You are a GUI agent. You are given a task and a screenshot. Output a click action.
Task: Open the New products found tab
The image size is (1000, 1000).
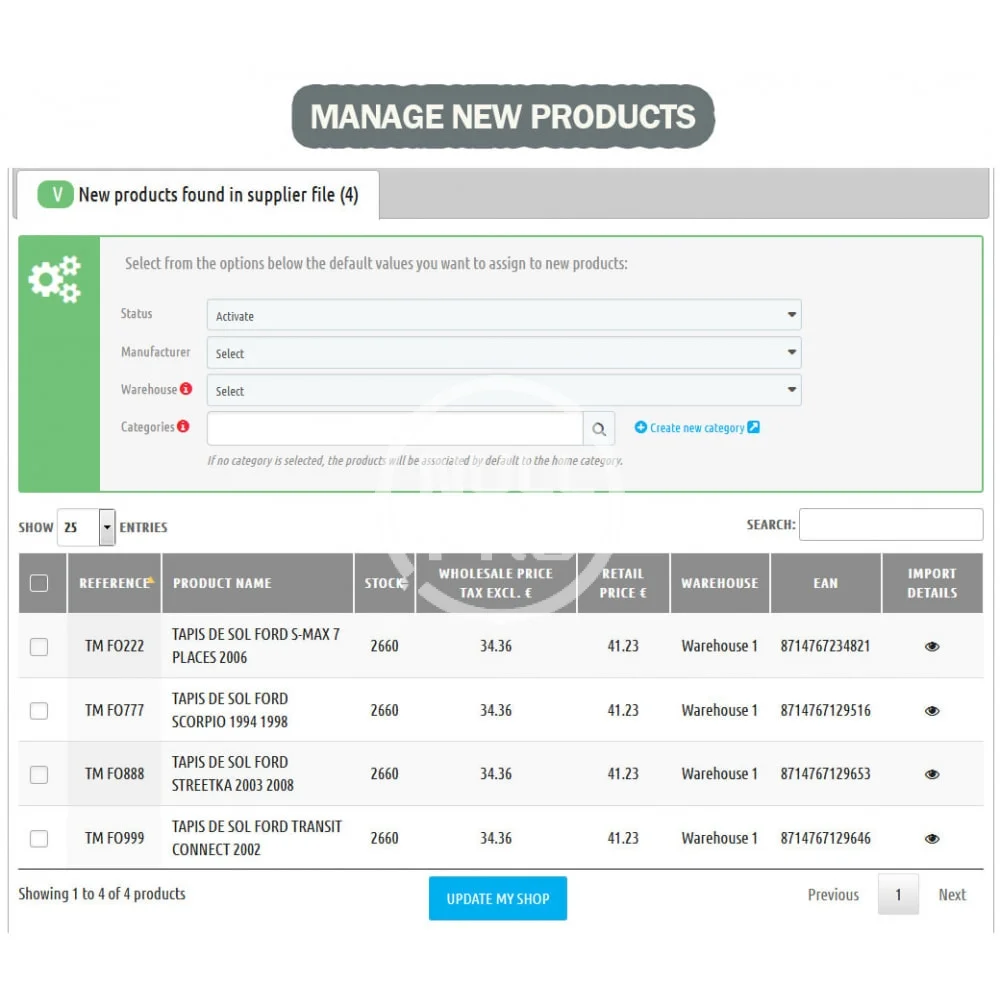tap(198, 195)
